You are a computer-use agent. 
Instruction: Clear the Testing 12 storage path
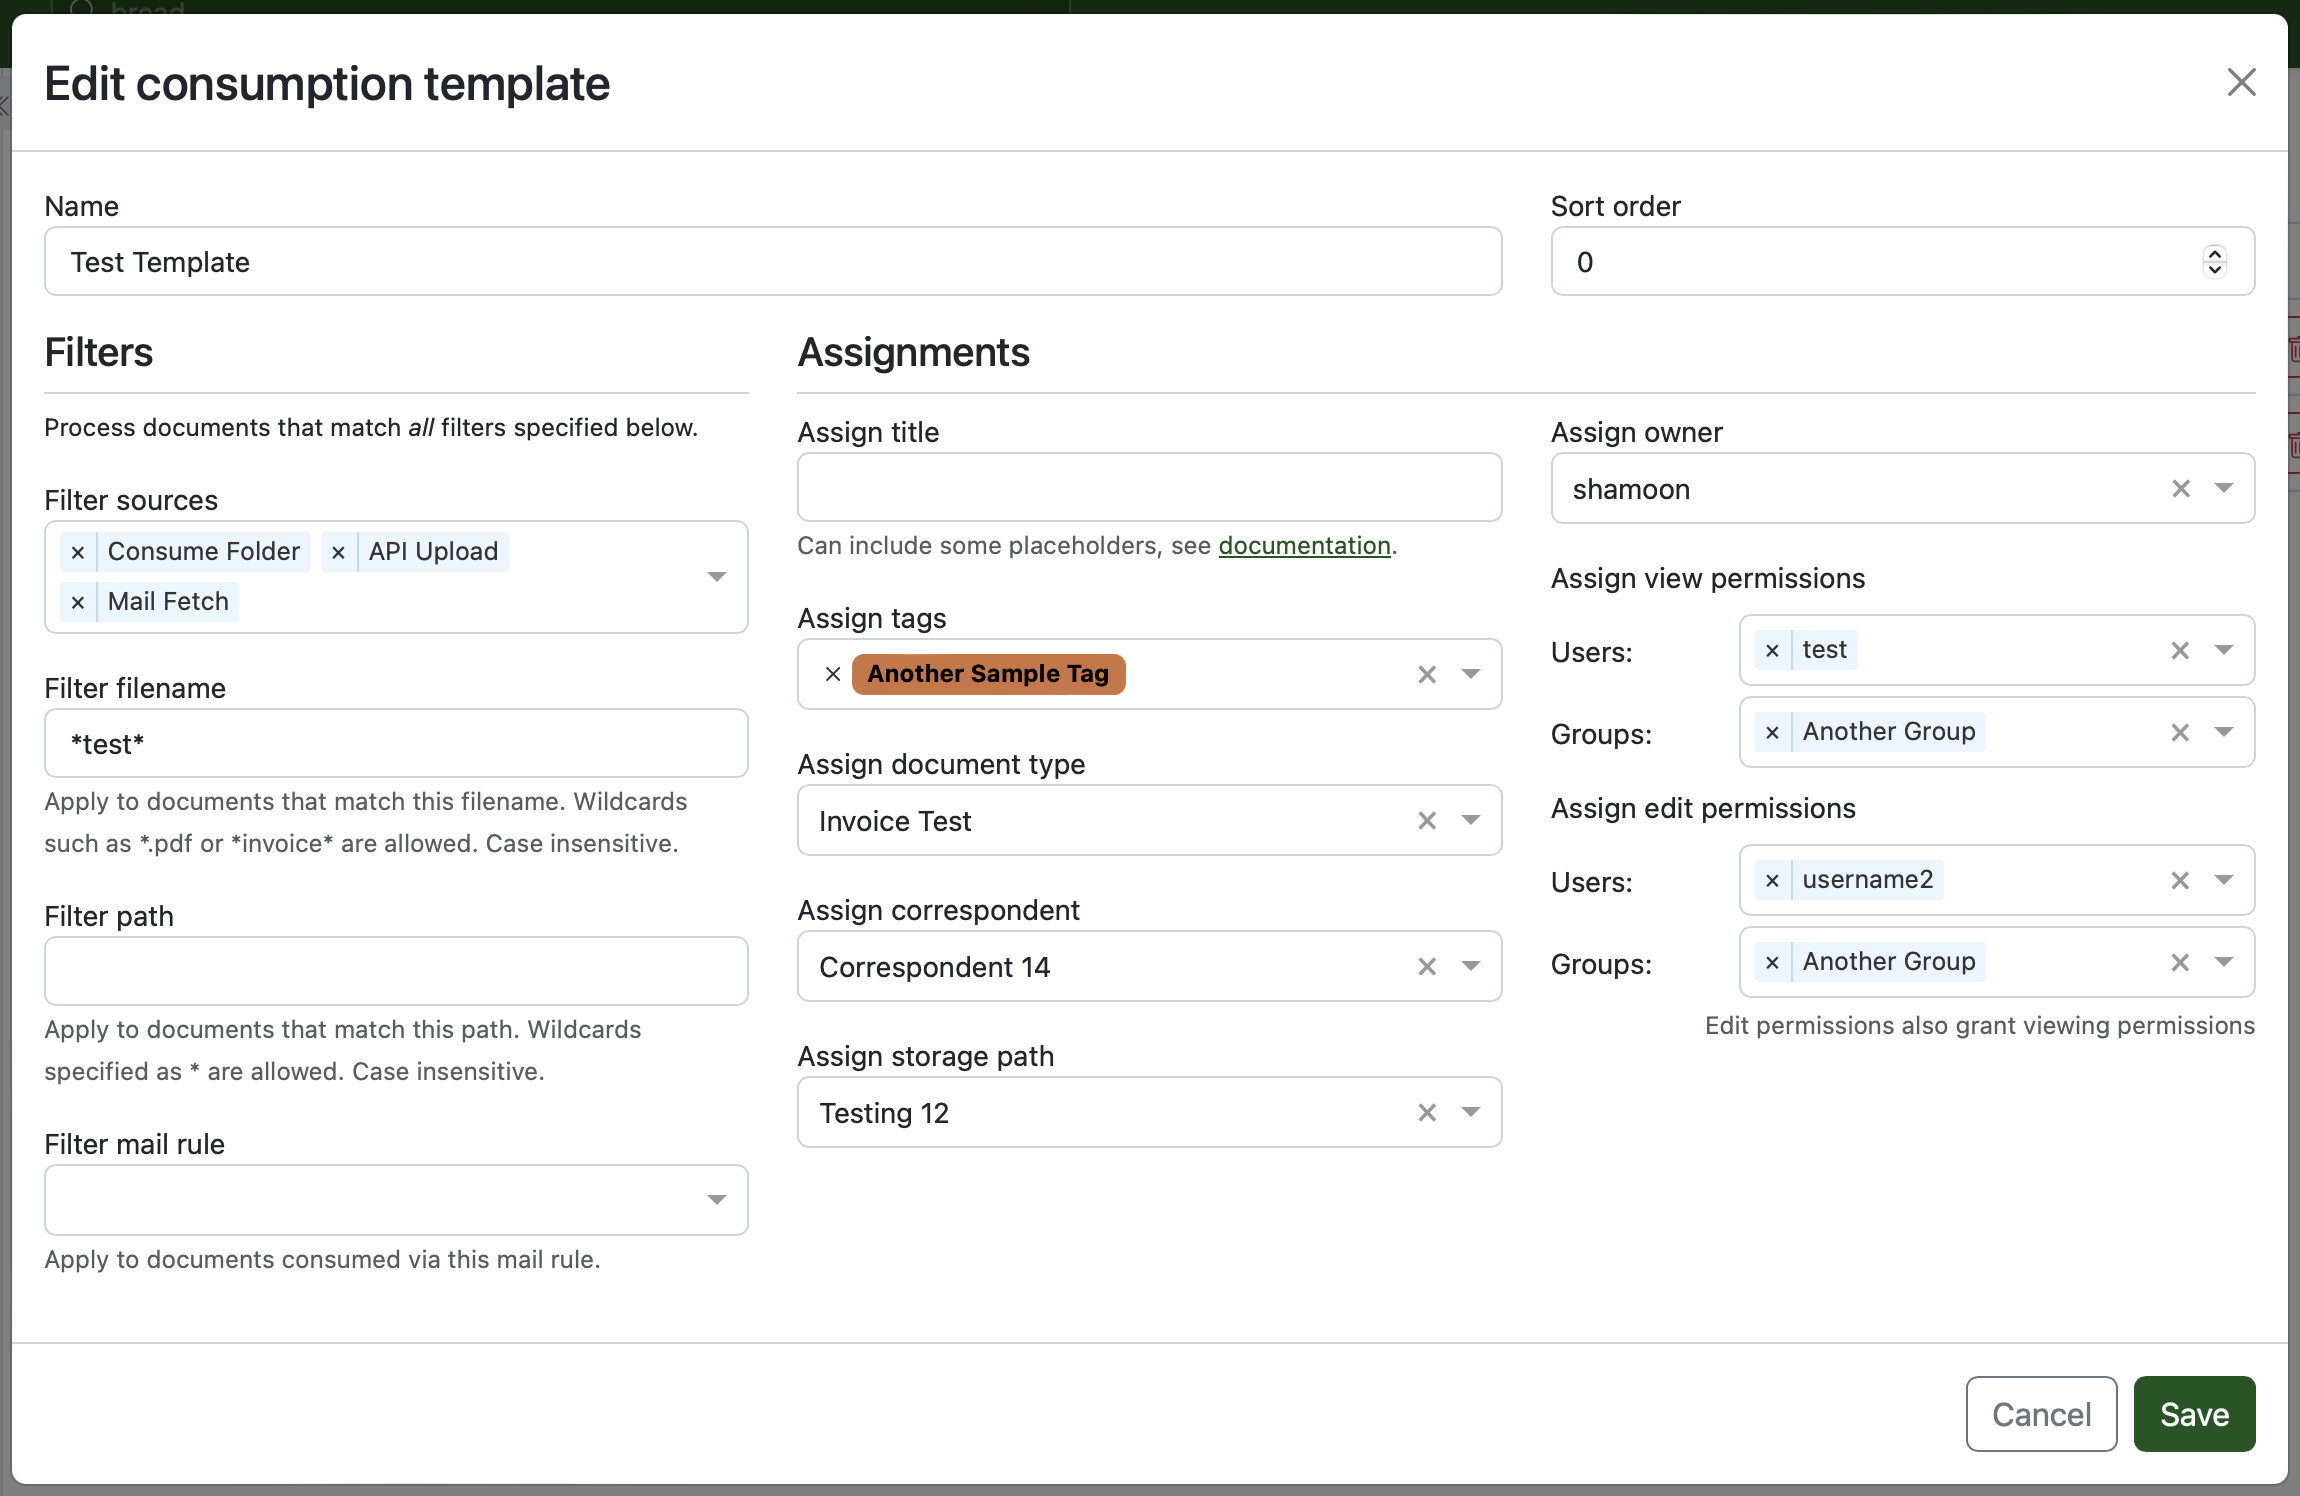[x=1427, y=1113]
